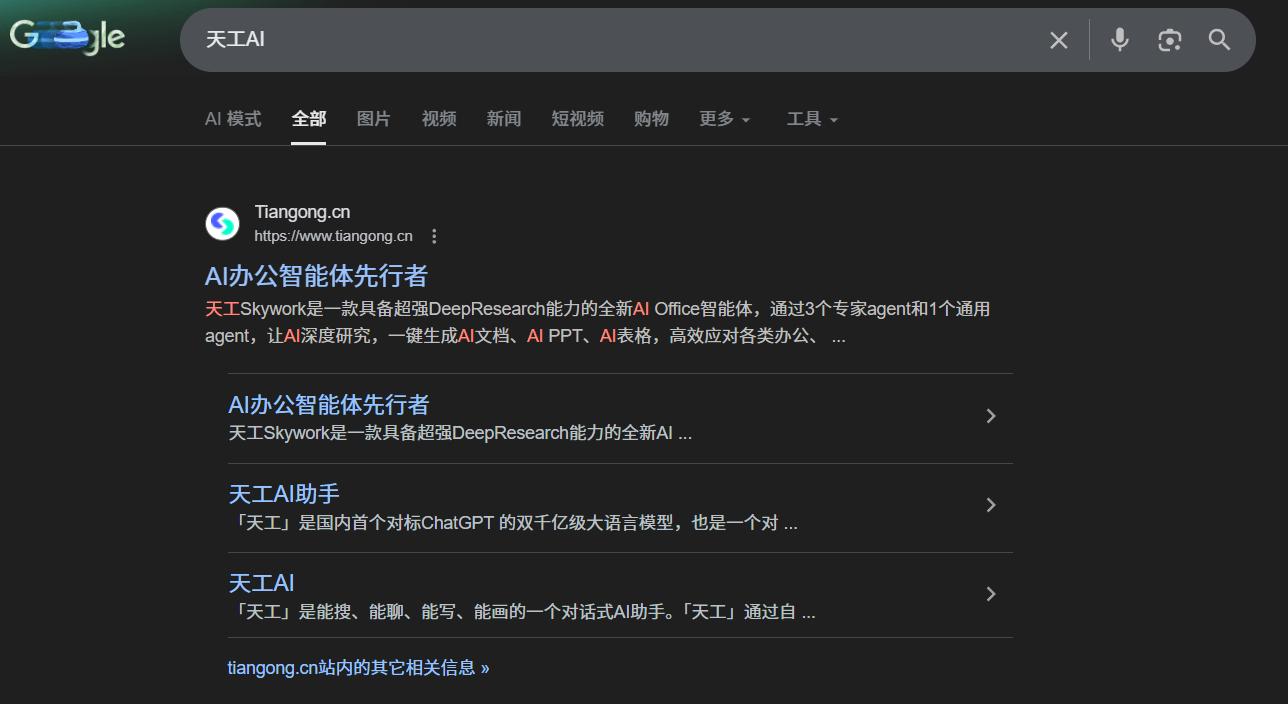Image resolution: width=1288 pixels, height=704 pixels.
Task: Select the 图片 tab
Action: [373, 119]
